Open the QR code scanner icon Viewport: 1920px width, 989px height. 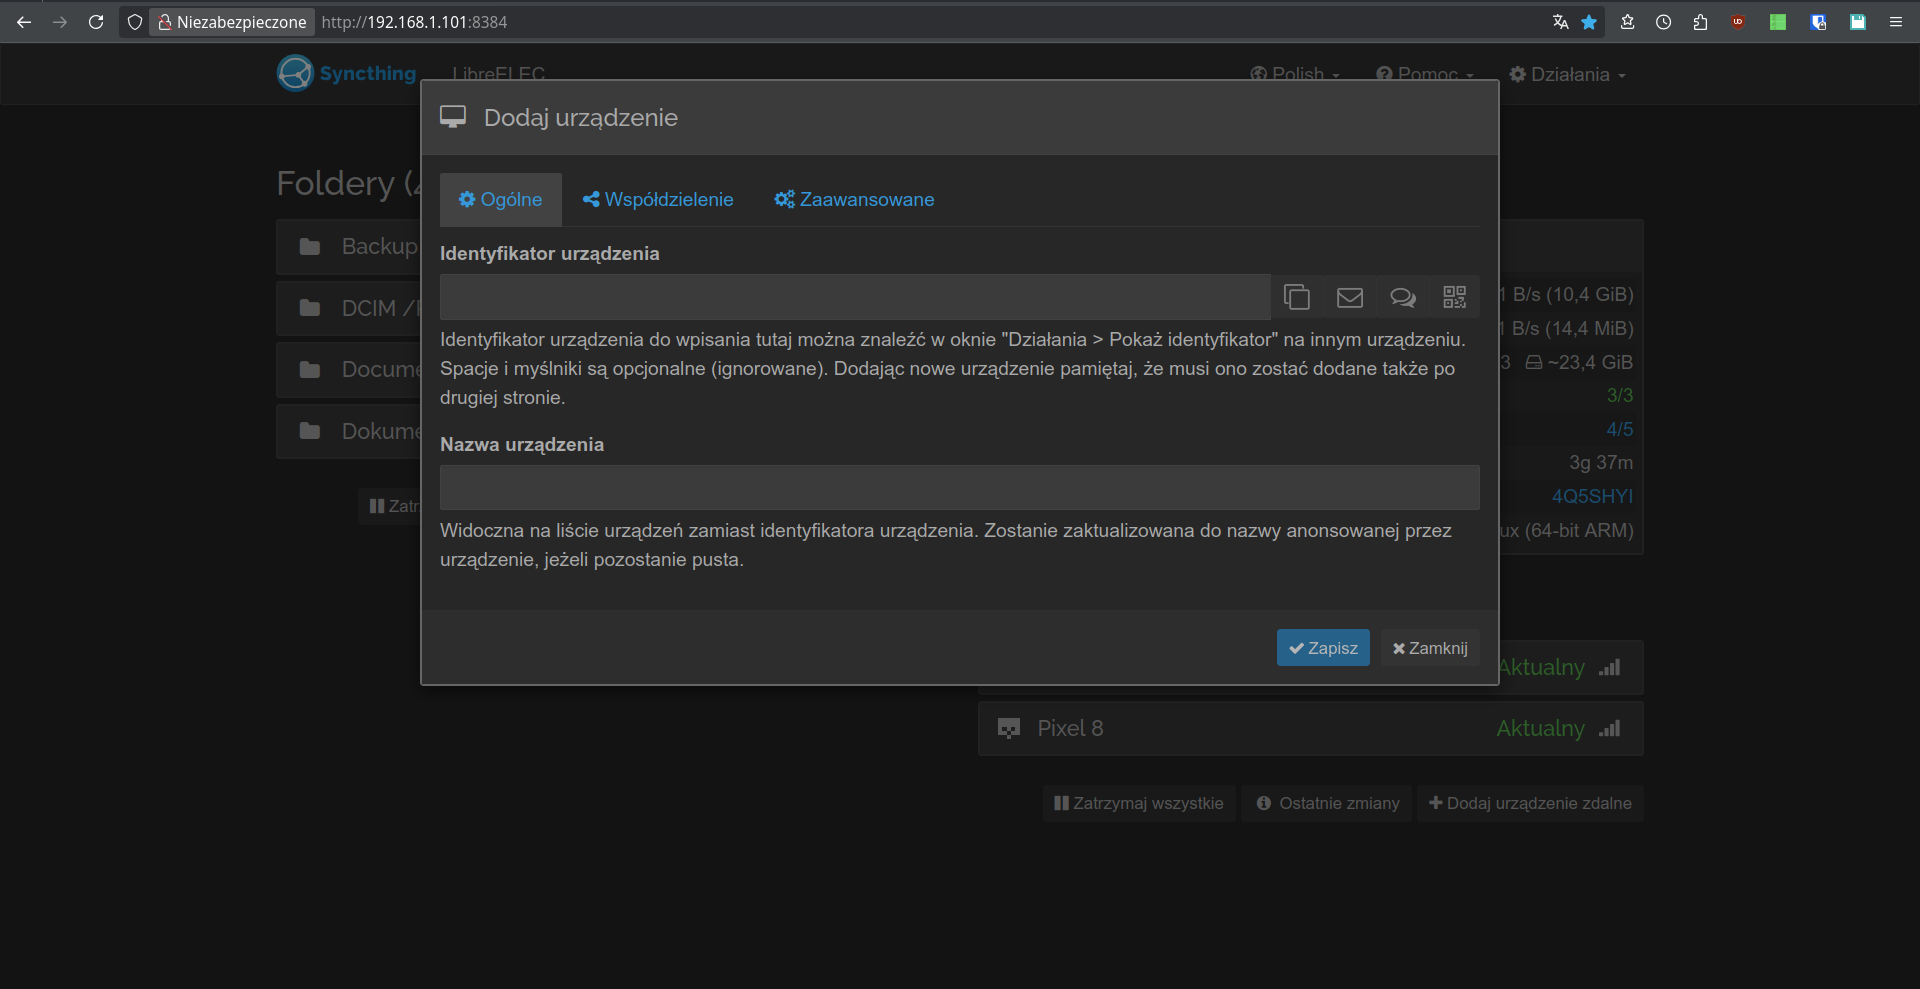(1454, 297)
